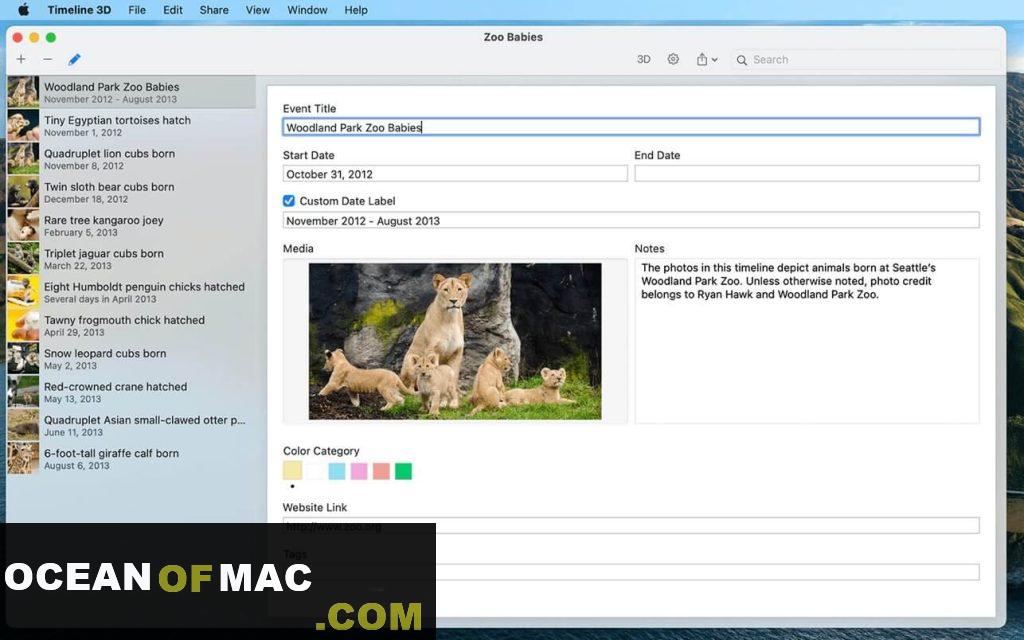Viewport: 1024px width, 640px height.
Task: Choose the salmon red color category swatch
Action: coord(381,471)
